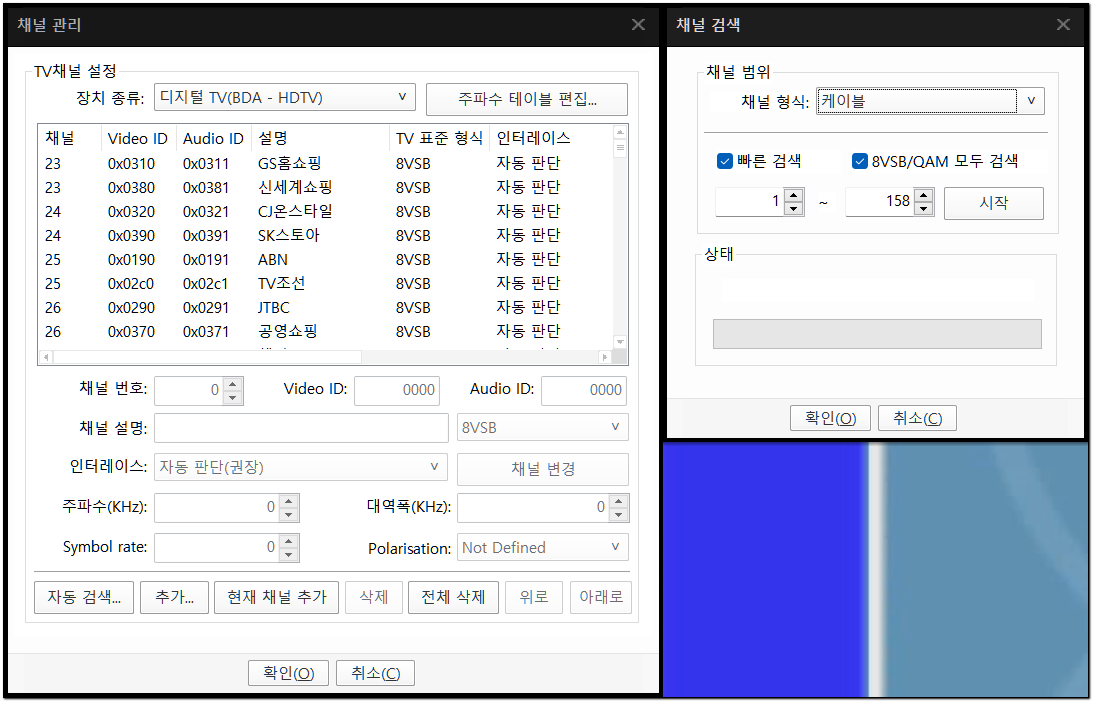This screenshot has height=702, width=1093.
Task: Select the CJ온스타일 channel row
Action: (x=326, y=211)
